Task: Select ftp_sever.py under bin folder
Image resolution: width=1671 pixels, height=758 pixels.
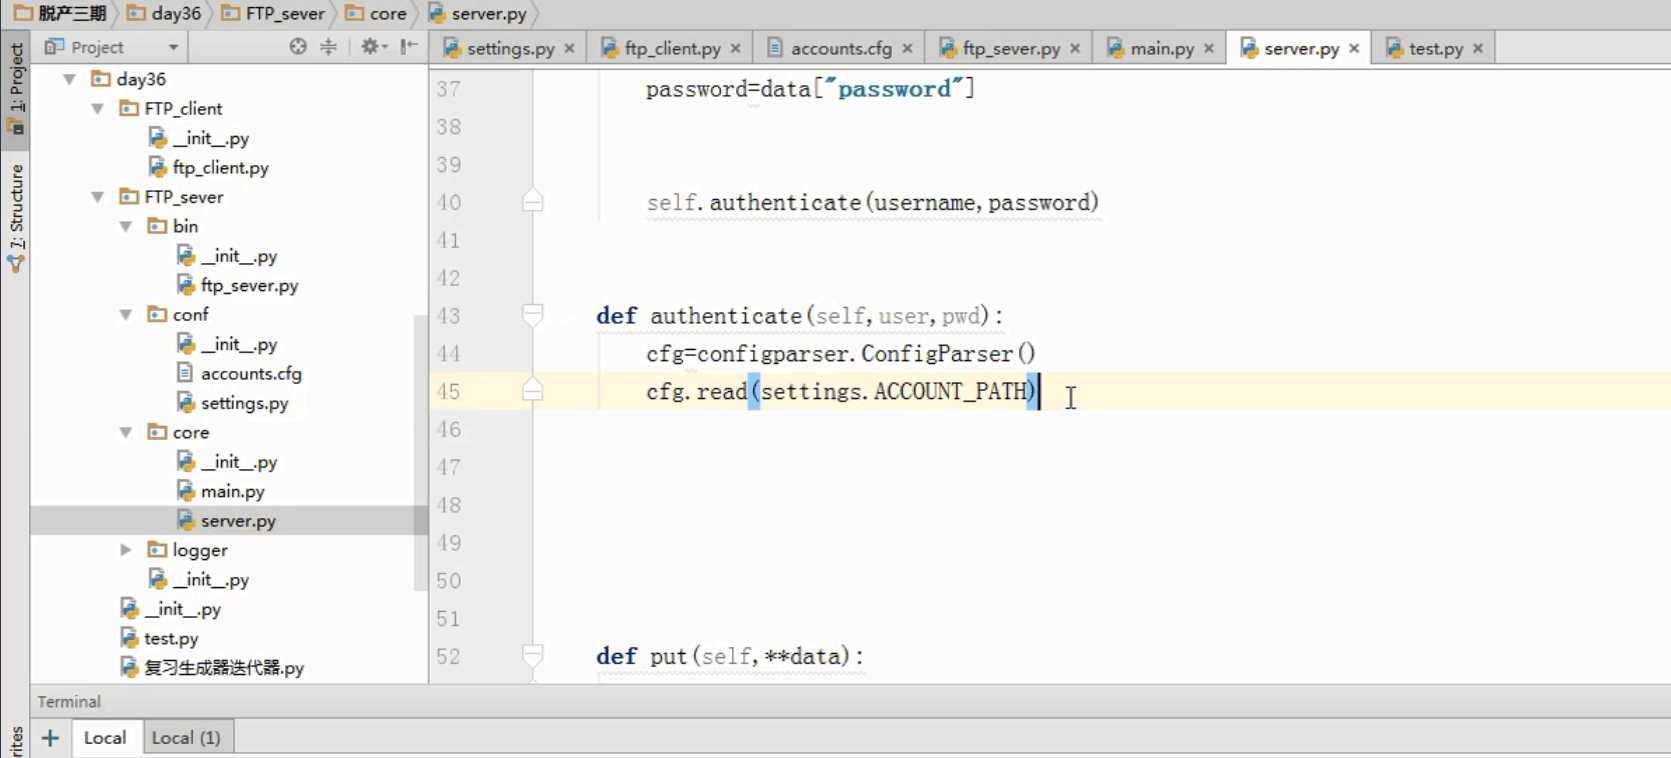Action: point(249,285)
